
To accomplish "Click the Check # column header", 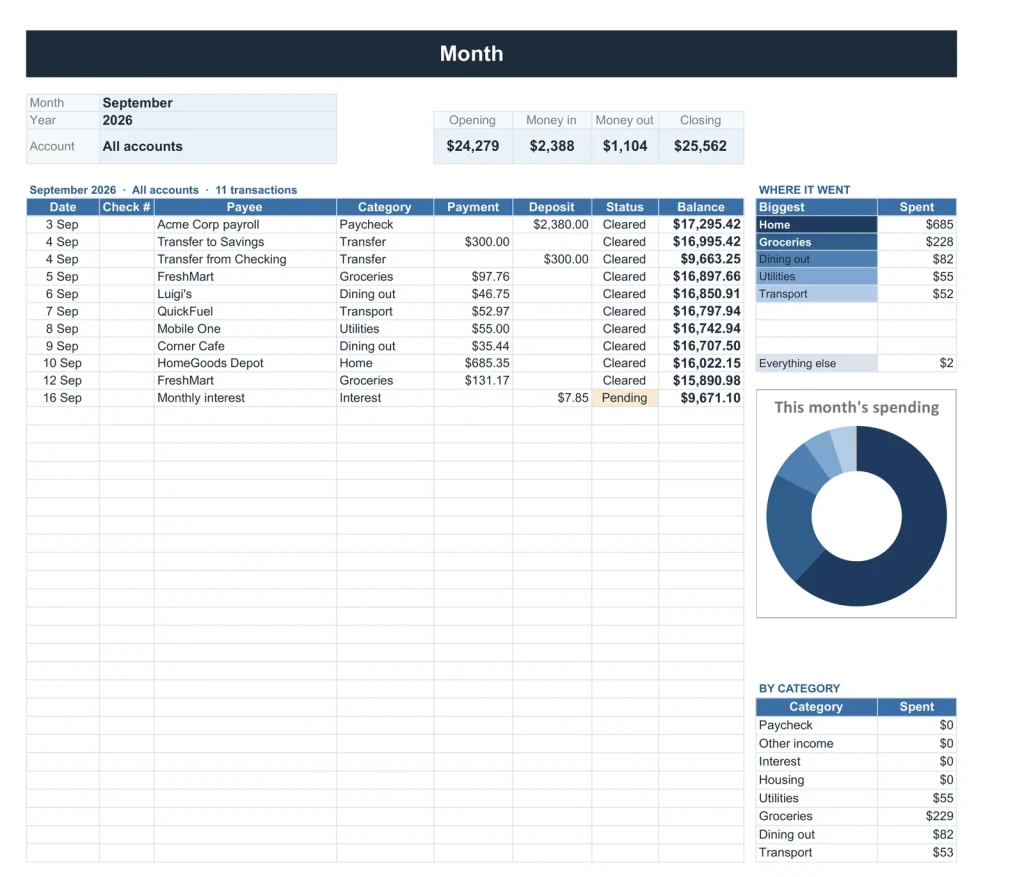I will click(x=127, y=207).
